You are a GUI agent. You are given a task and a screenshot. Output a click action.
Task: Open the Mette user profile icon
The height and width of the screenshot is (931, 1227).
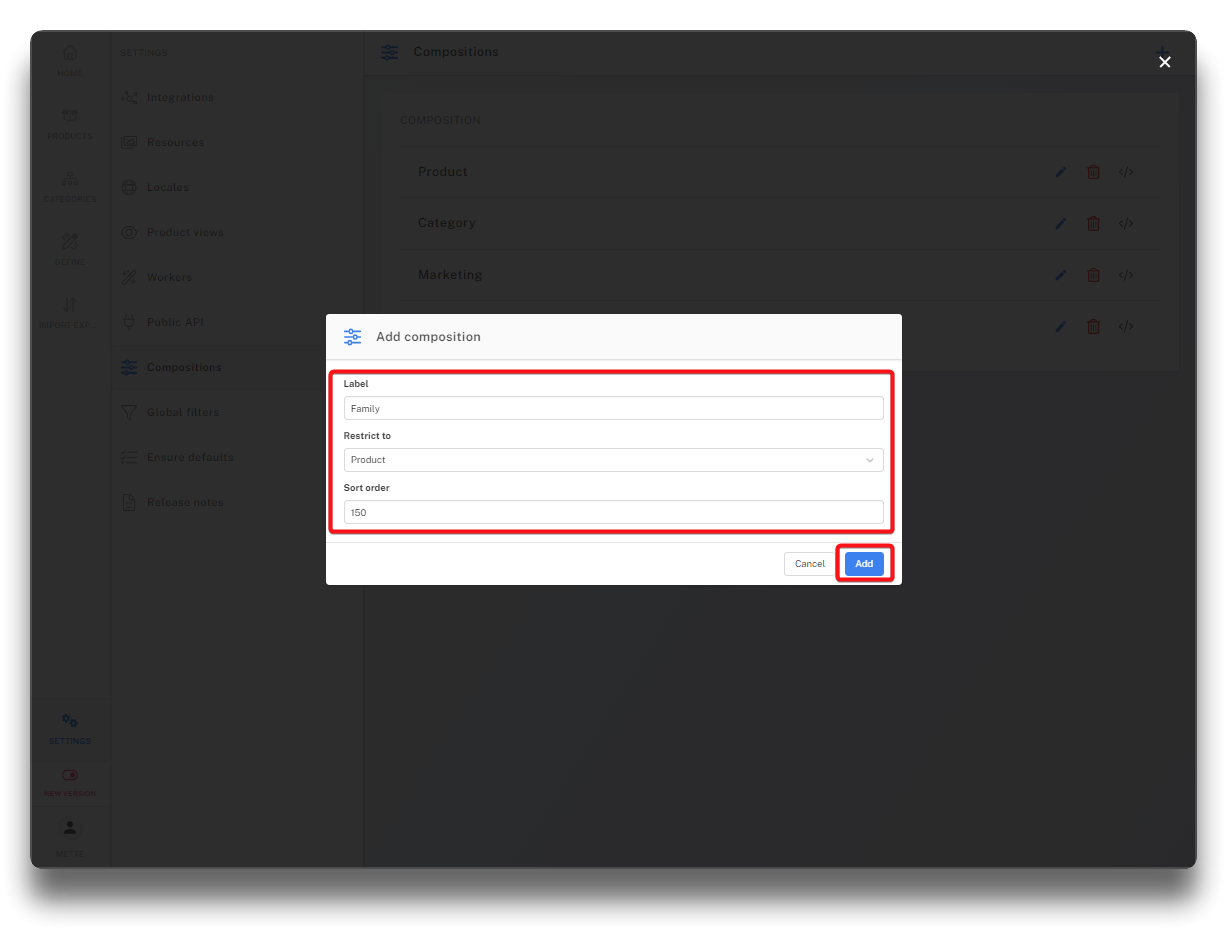pyautogui.click(x=70, y=834)
